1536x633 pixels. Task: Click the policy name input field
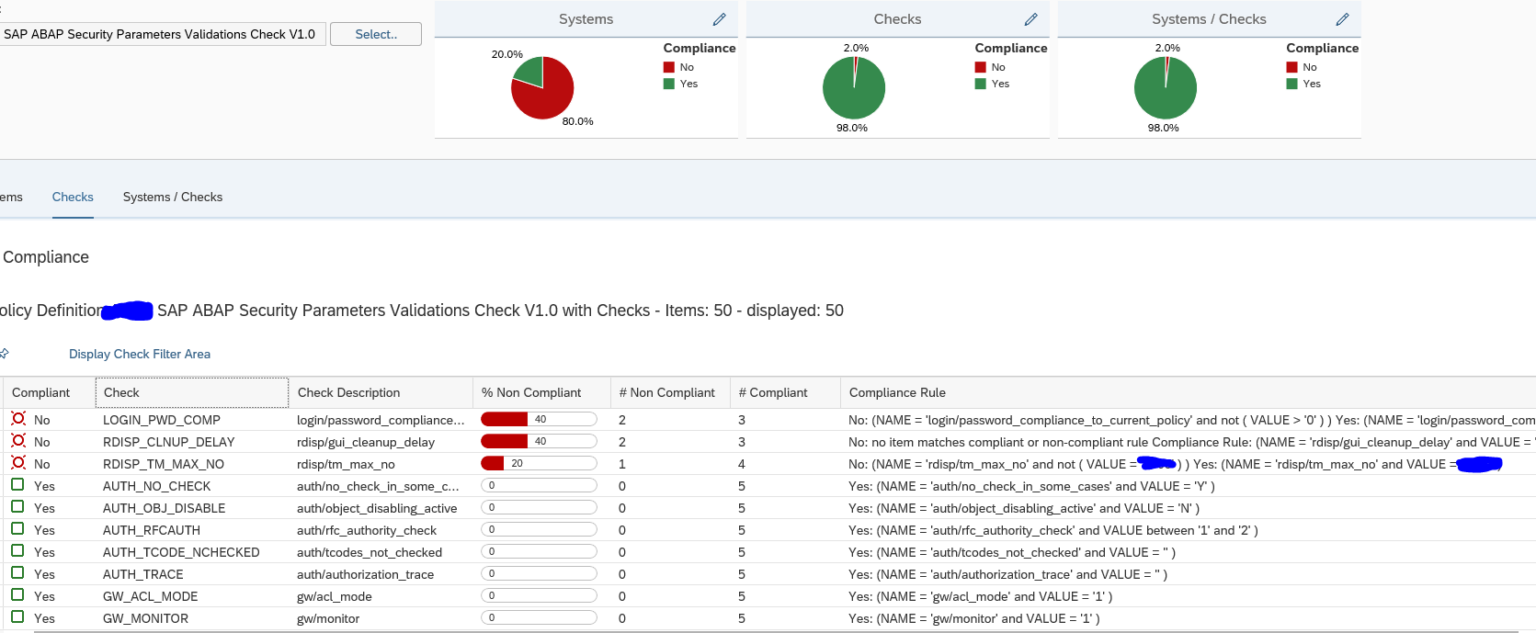[160, 33]
